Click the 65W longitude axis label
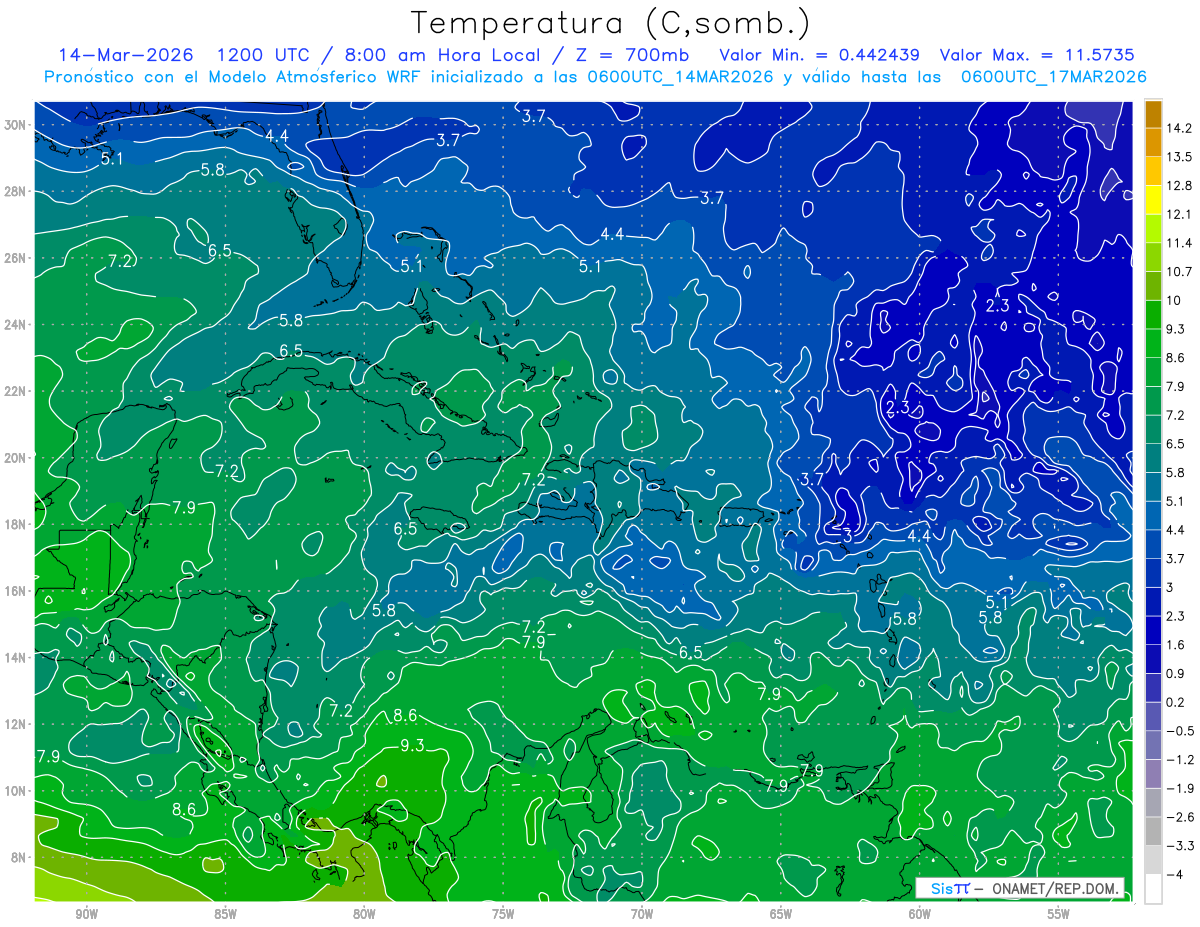This screenshot has height=927, width=1200. [x=781, y=914]
